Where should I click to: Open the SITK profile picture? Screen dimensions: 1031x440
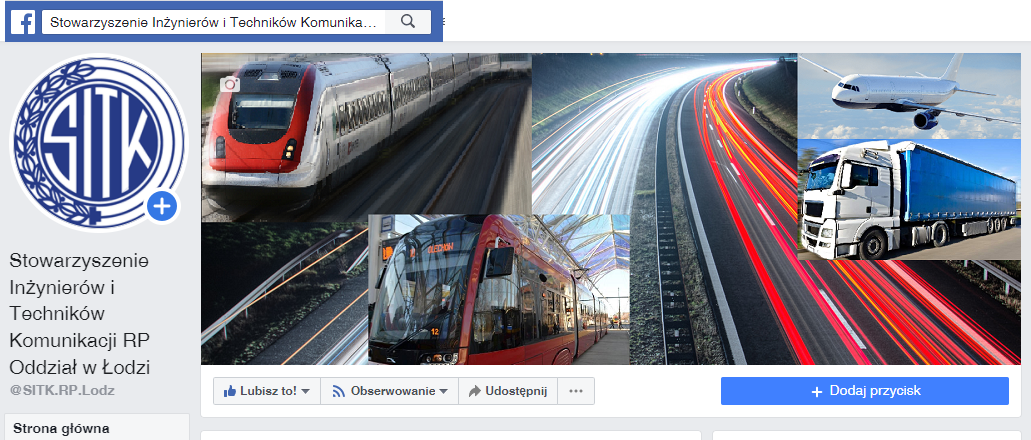(99, 142)
